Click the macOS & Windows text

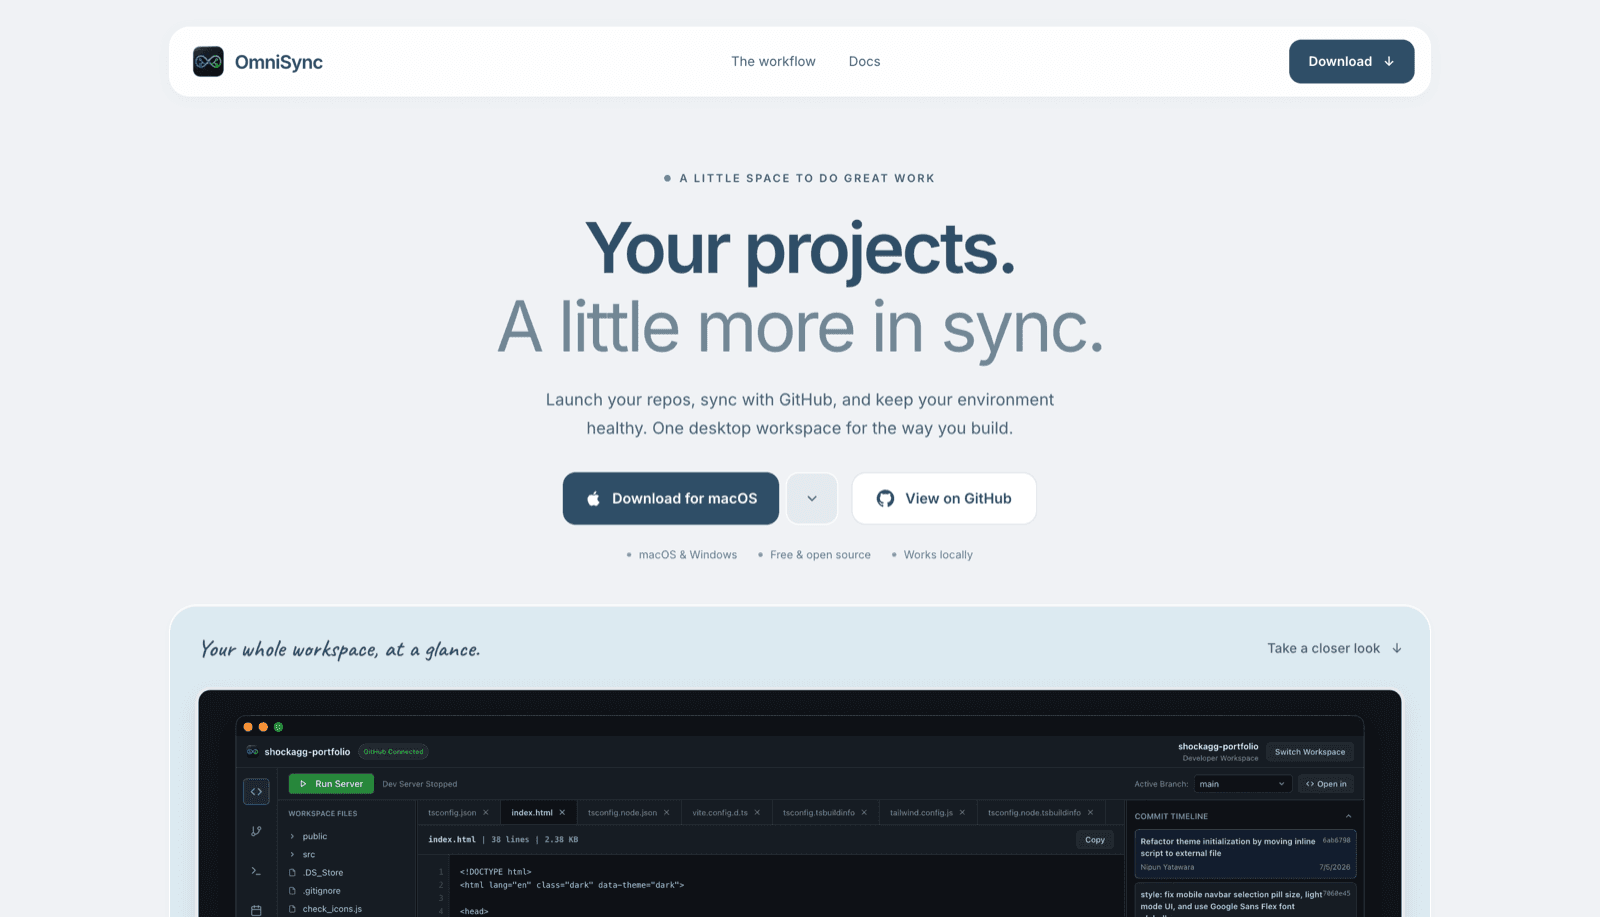click(688, 555)
